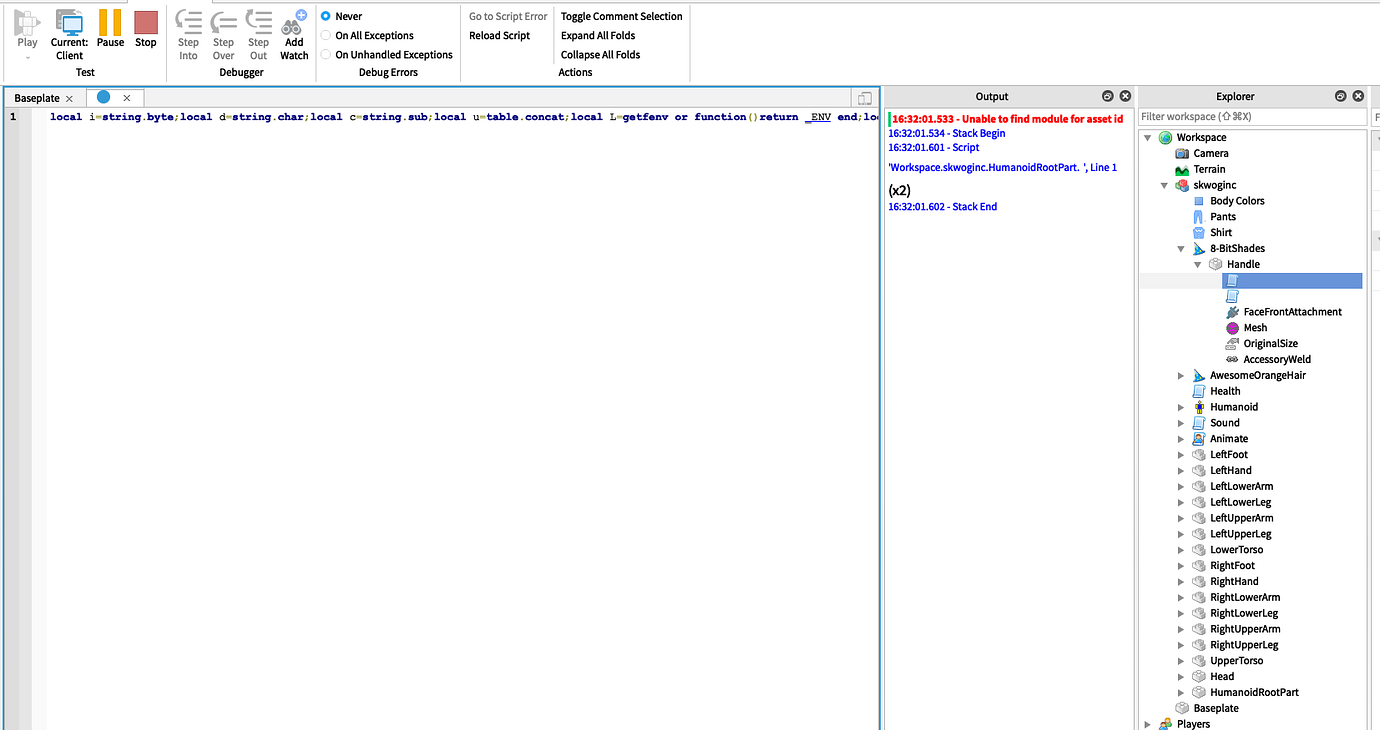Viewport: 1380px width, 730px height.
Task: Undock the Output panel with float icon
Action: (x=1108, y=96)
